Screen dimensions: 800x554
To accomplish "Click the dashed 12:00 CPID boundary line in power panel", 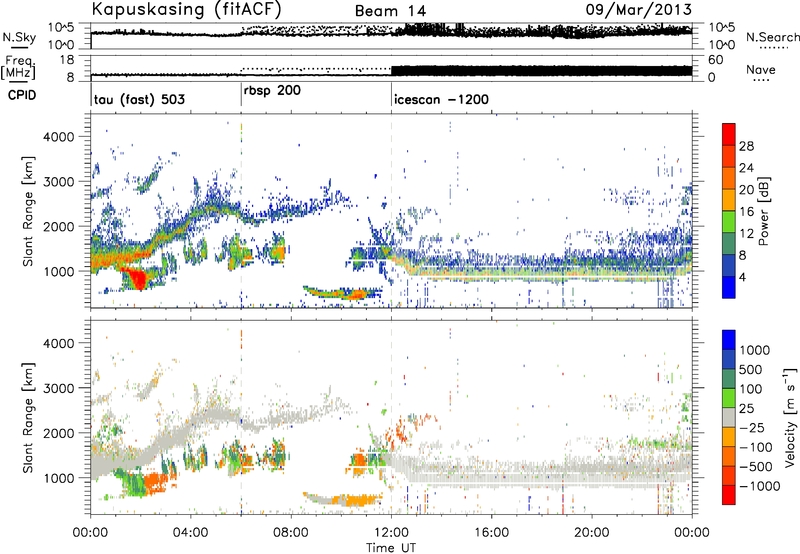I will [x=391, y=211].
